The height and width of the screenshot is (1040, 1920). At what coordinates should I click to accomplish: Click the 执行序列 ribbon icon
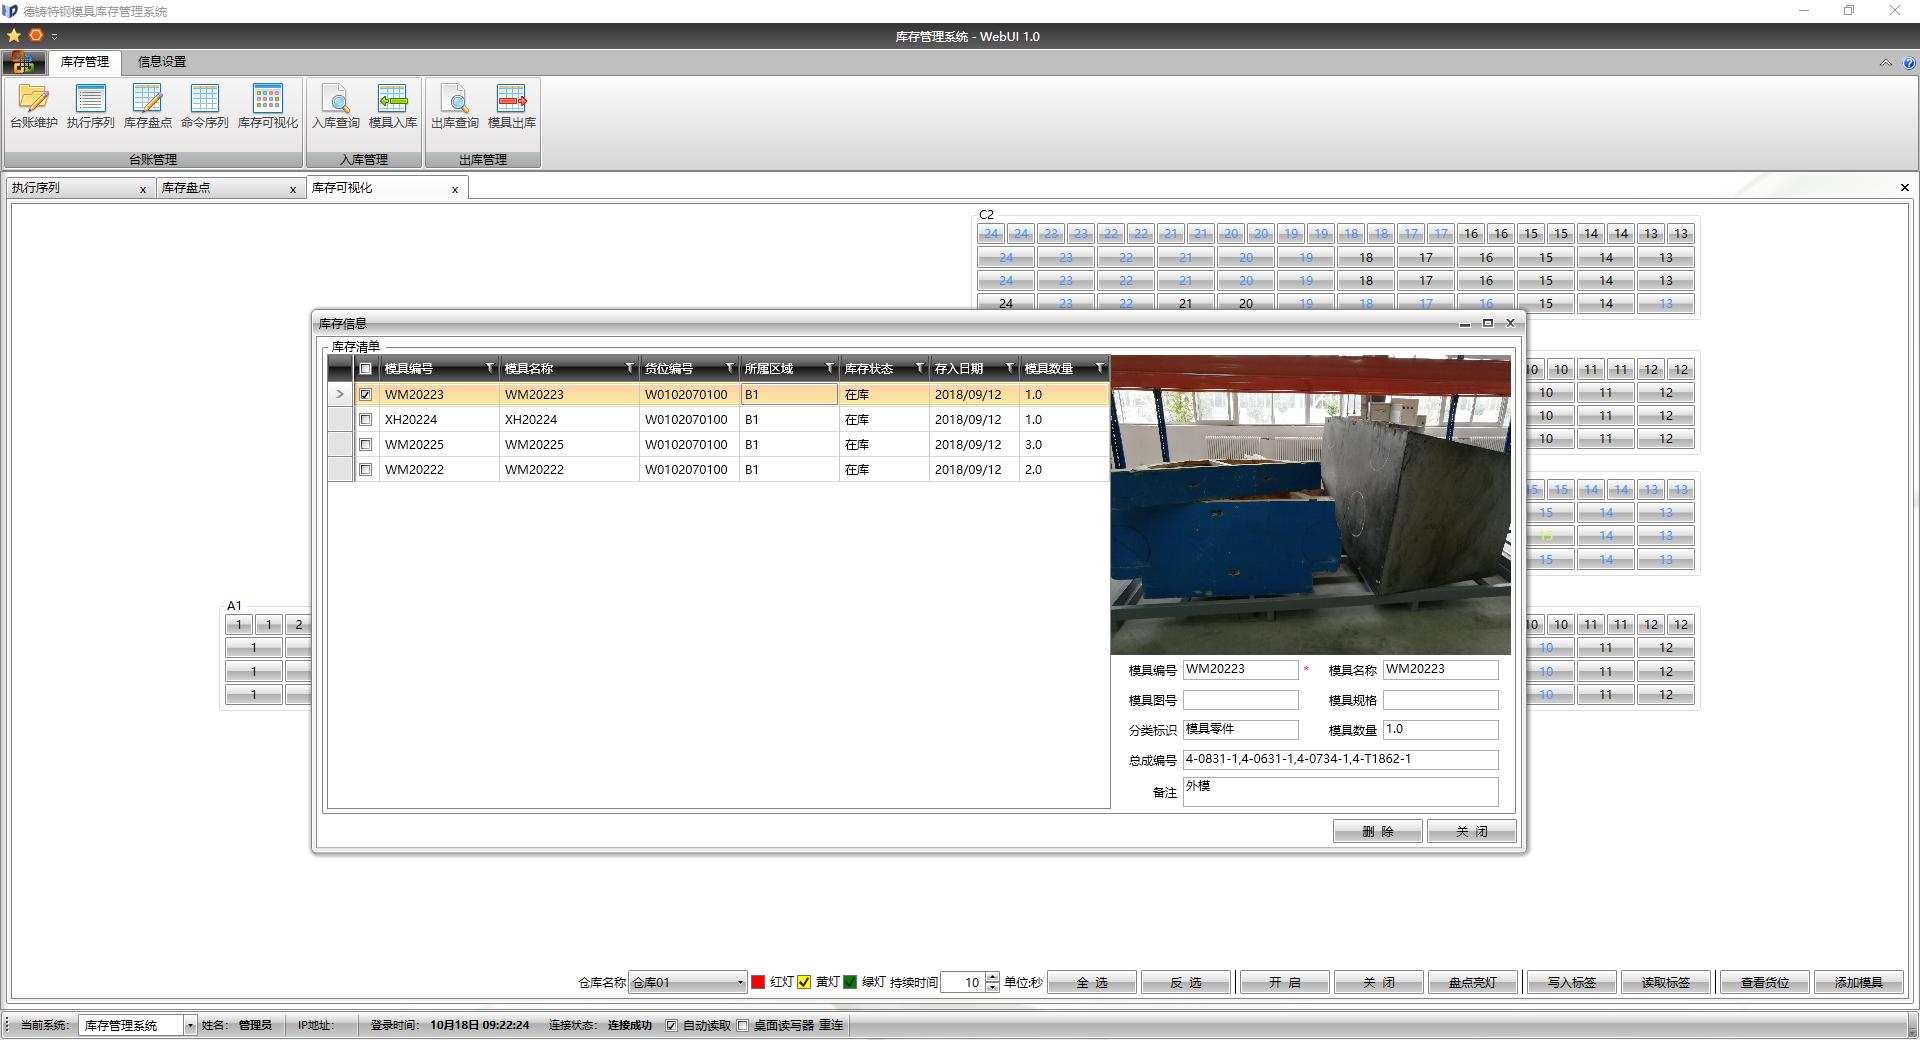click(90, 106)
